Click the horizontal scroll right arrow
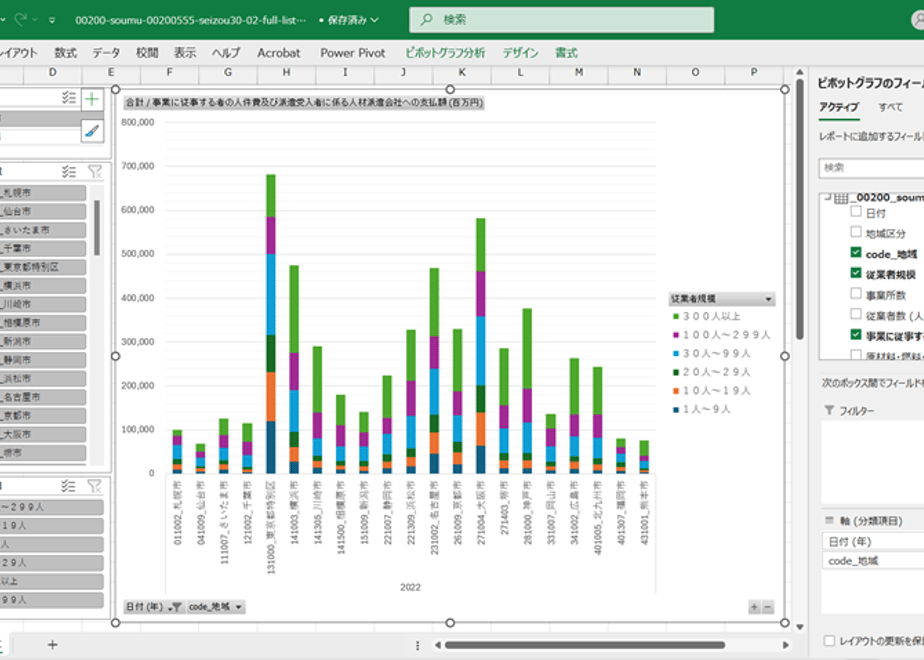This screenshot has width=924, height=660. point(786,645)
